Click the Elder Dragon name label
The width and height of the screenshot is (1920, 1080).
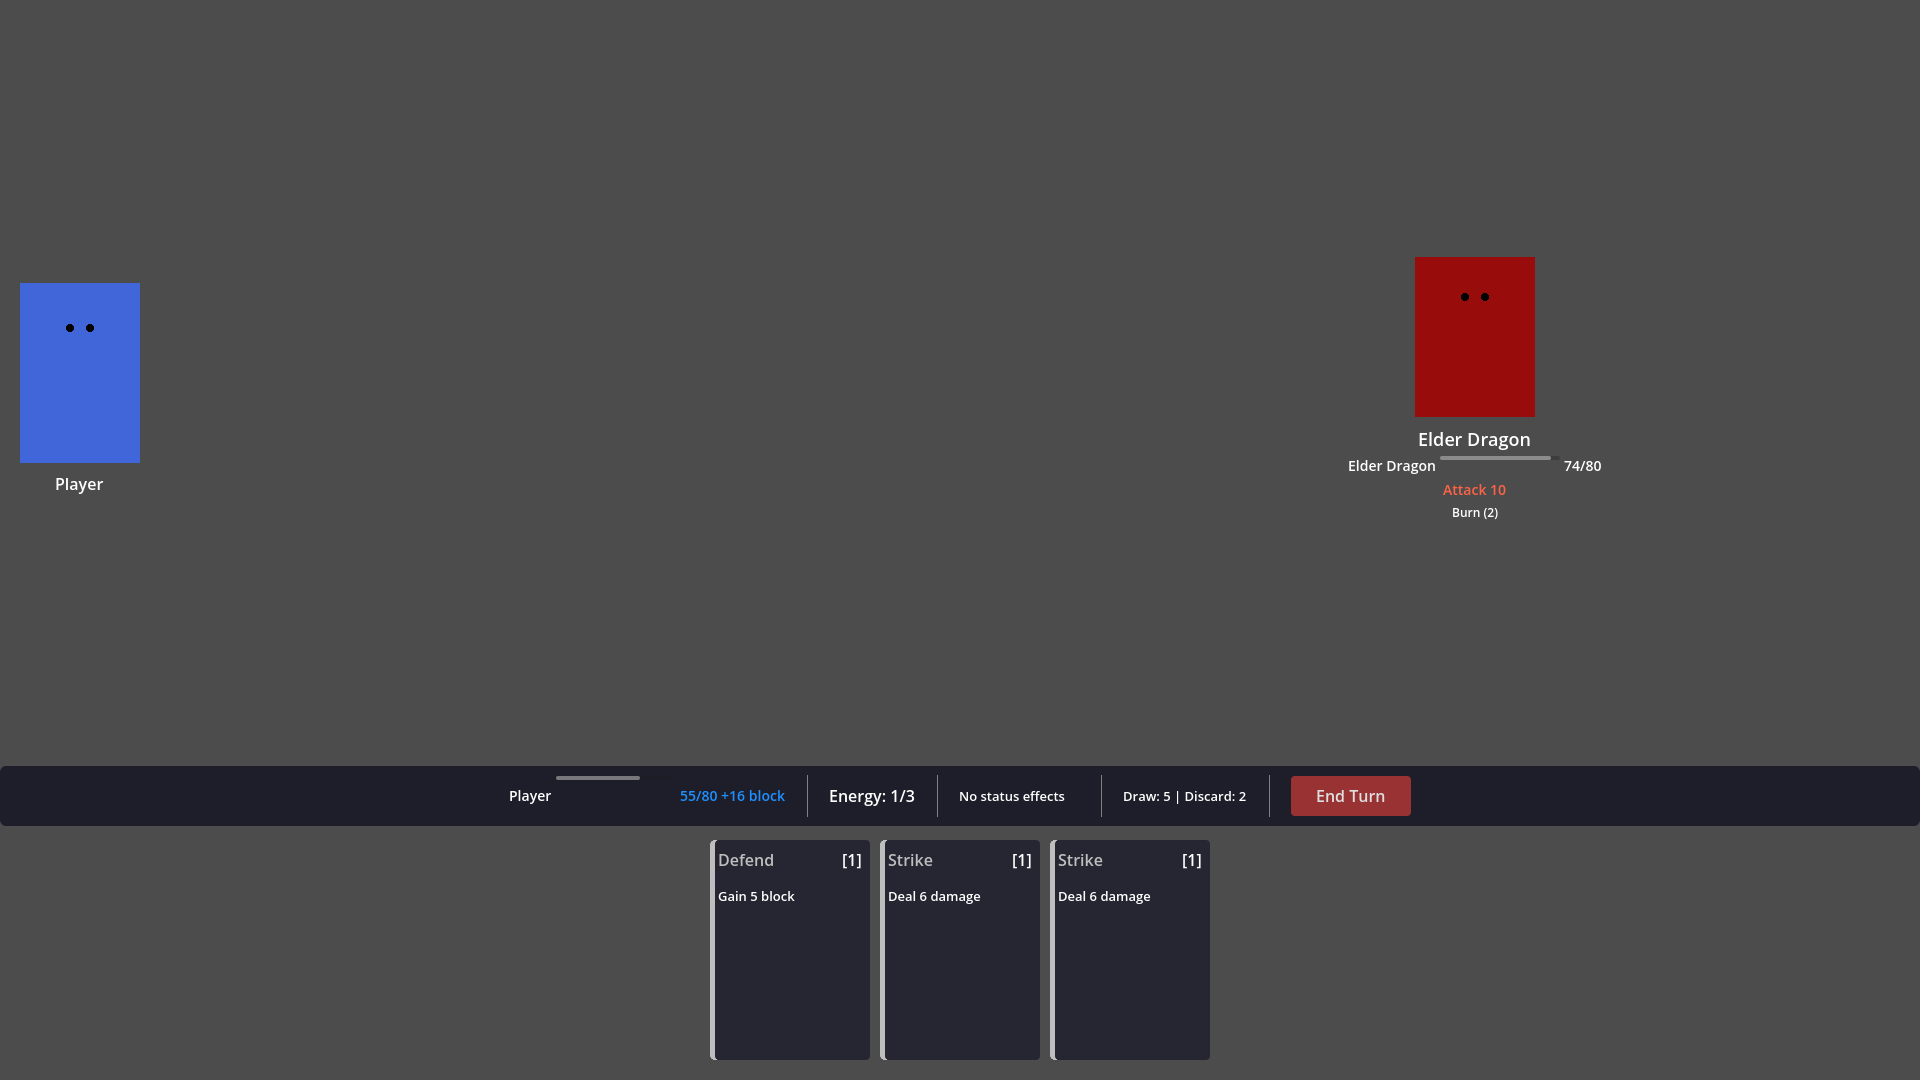click(x=1474, y=439)
